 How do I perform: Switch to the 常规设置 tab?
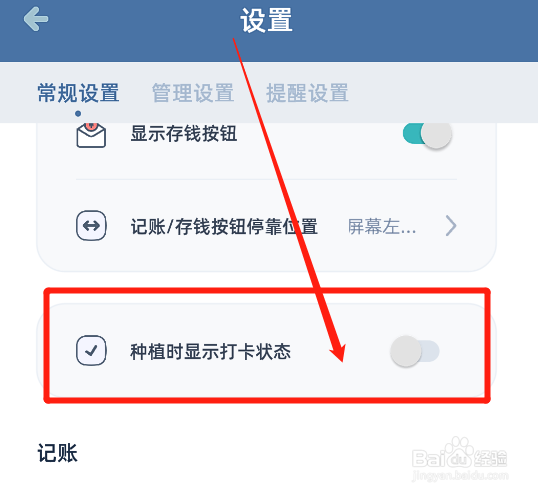tap(78, 93)
